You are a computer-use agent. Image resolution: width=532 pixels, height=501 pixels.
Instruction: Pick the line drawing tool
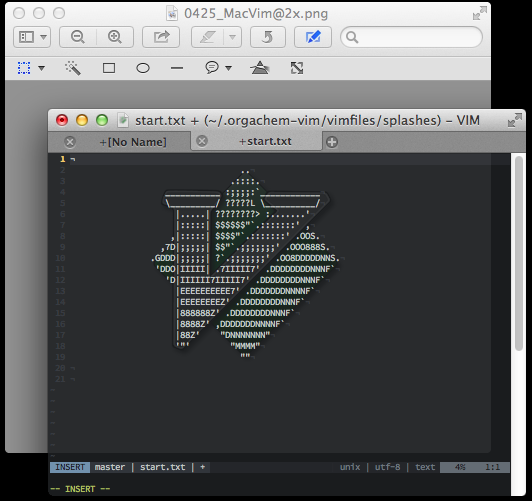177,68
